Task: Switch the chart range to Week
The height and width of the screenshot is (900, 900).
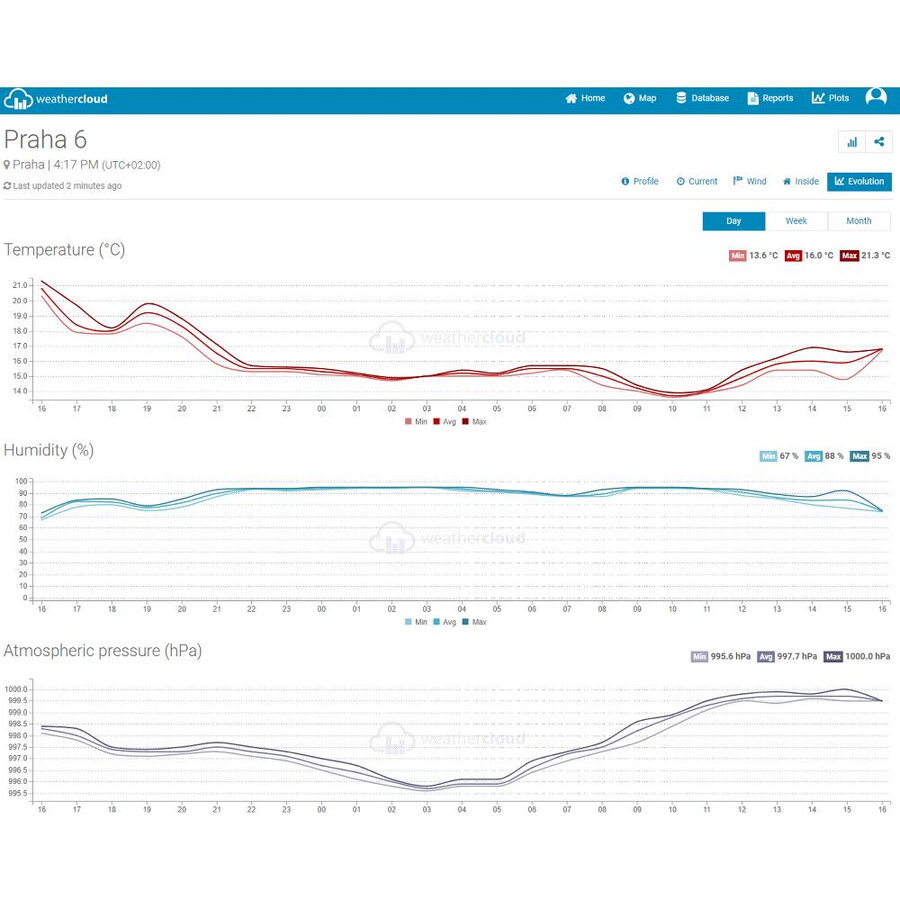Action: pos(796,221)
